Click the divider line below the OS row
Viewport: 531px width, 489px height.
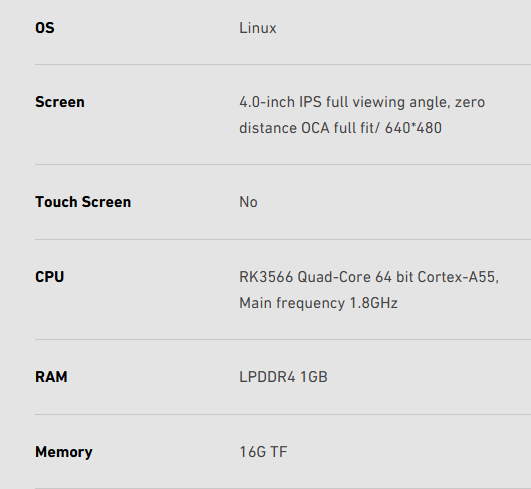point(283,64)
